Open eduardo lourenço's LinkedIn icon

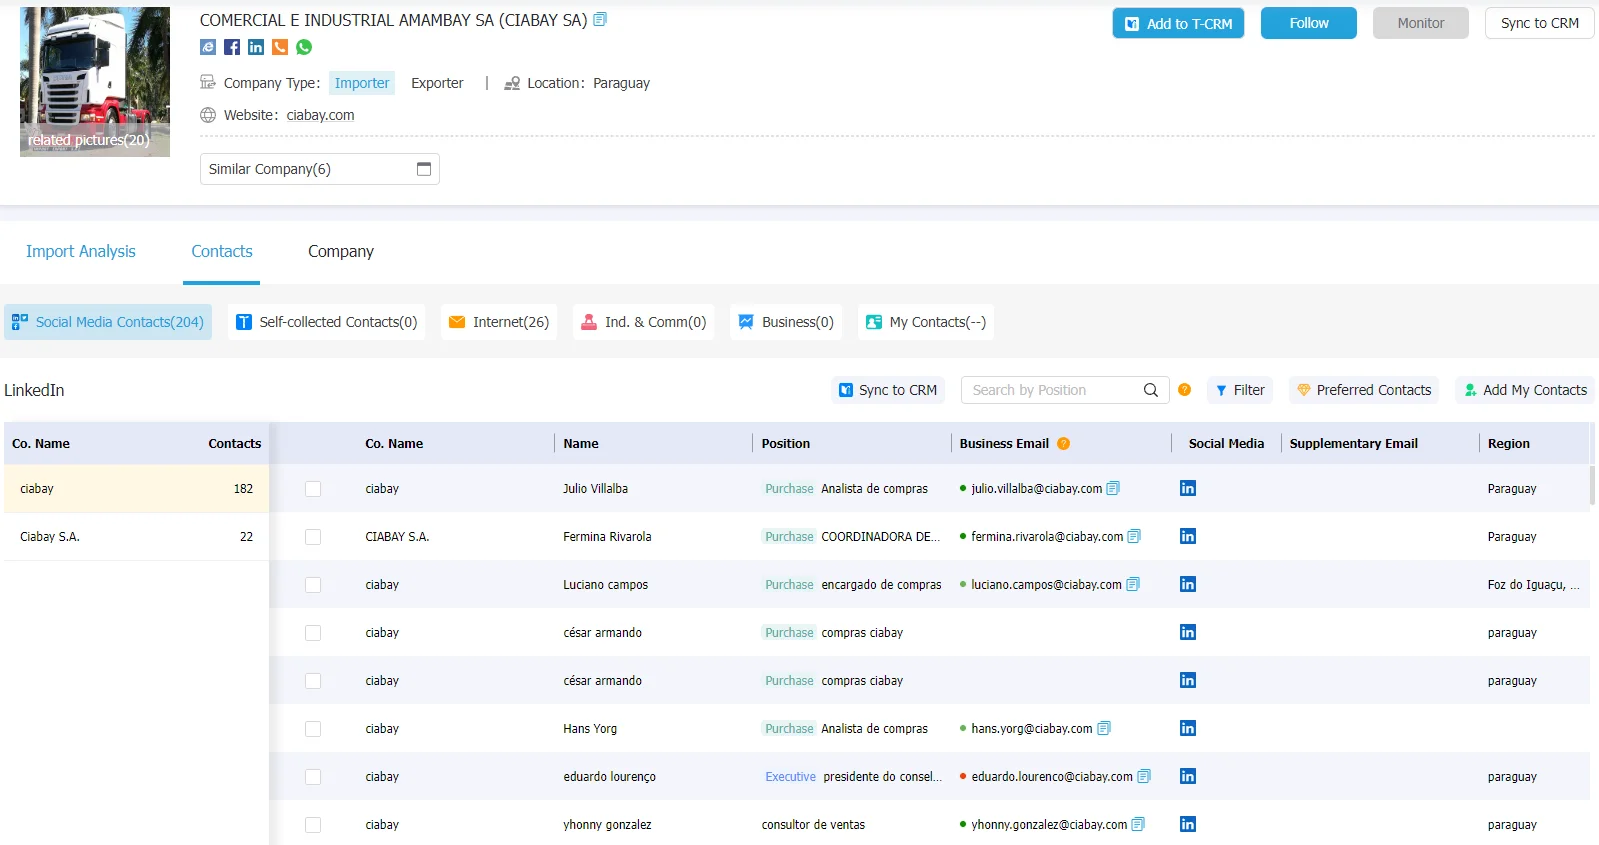(1188, 776)
